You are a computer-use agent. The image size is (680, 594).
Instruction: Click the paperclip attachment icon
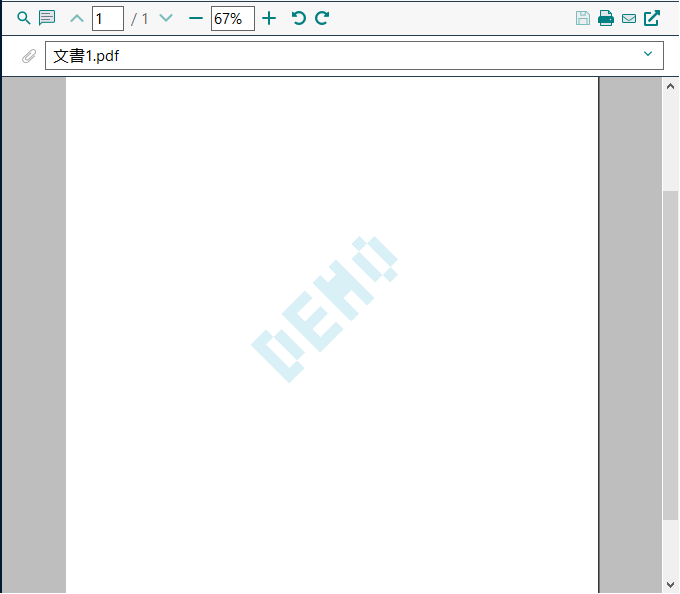pyautogui.click(x=29, y=56)
